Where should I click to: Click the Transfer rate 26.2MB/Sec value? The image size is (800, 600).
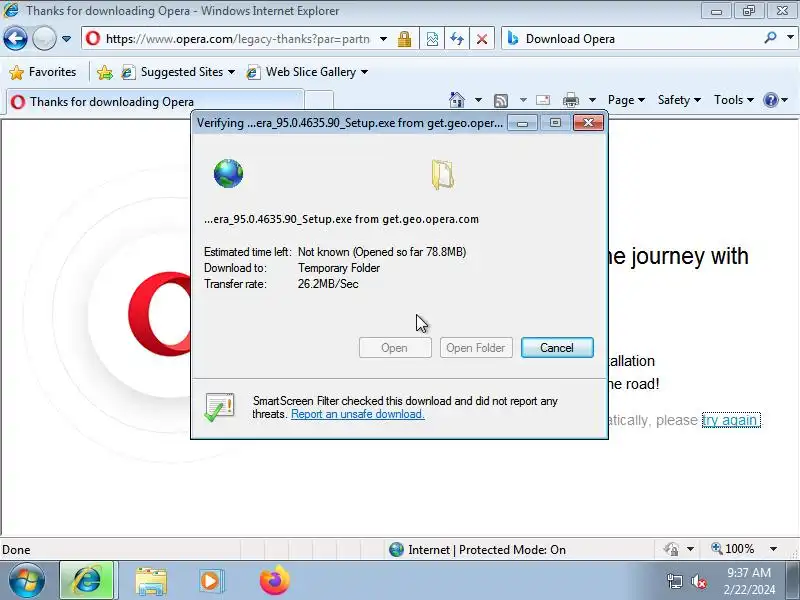point(328,284)
